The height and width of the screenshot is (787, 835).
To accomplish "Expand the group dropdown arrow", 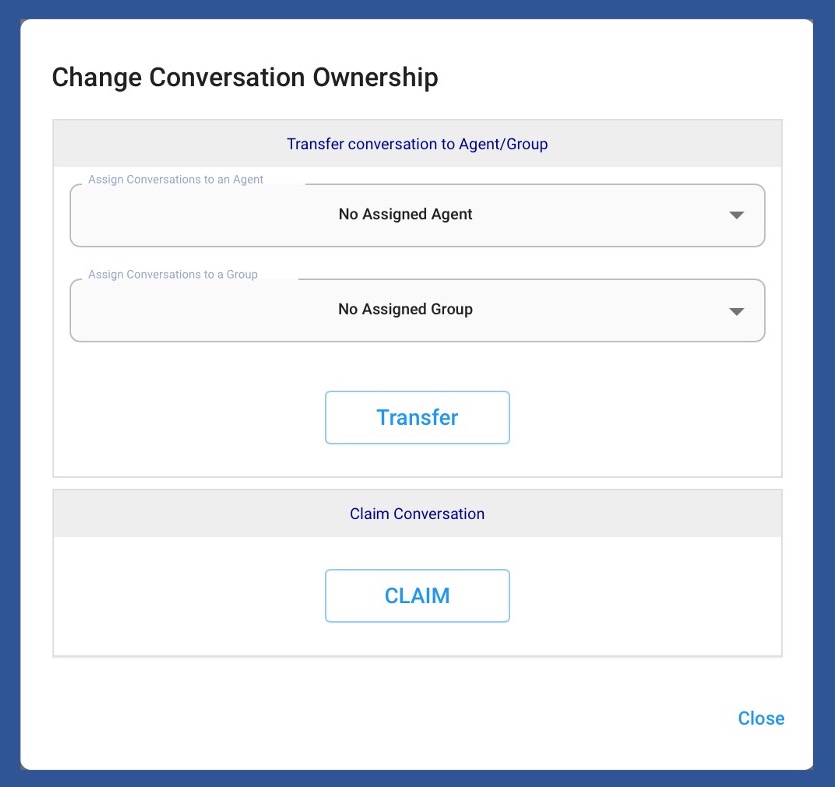I will (x=737, y=311).
